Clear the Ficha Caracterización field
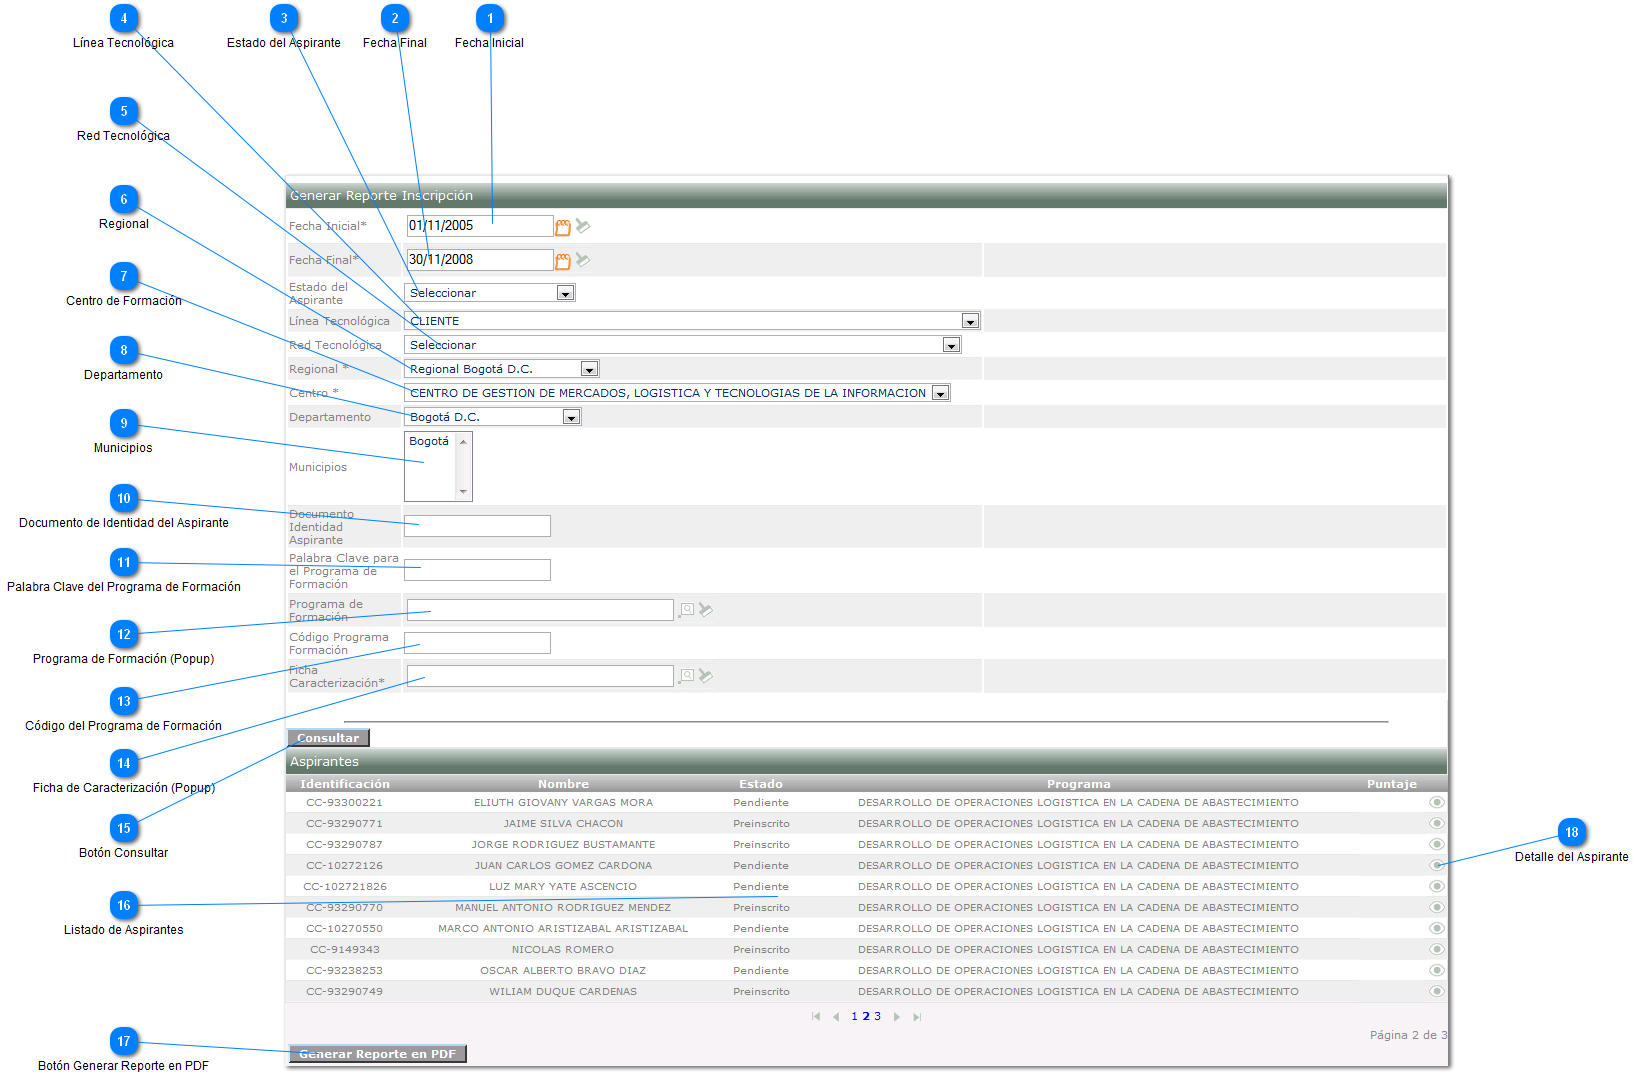Screen dimensions: 1635x1079 706,675
